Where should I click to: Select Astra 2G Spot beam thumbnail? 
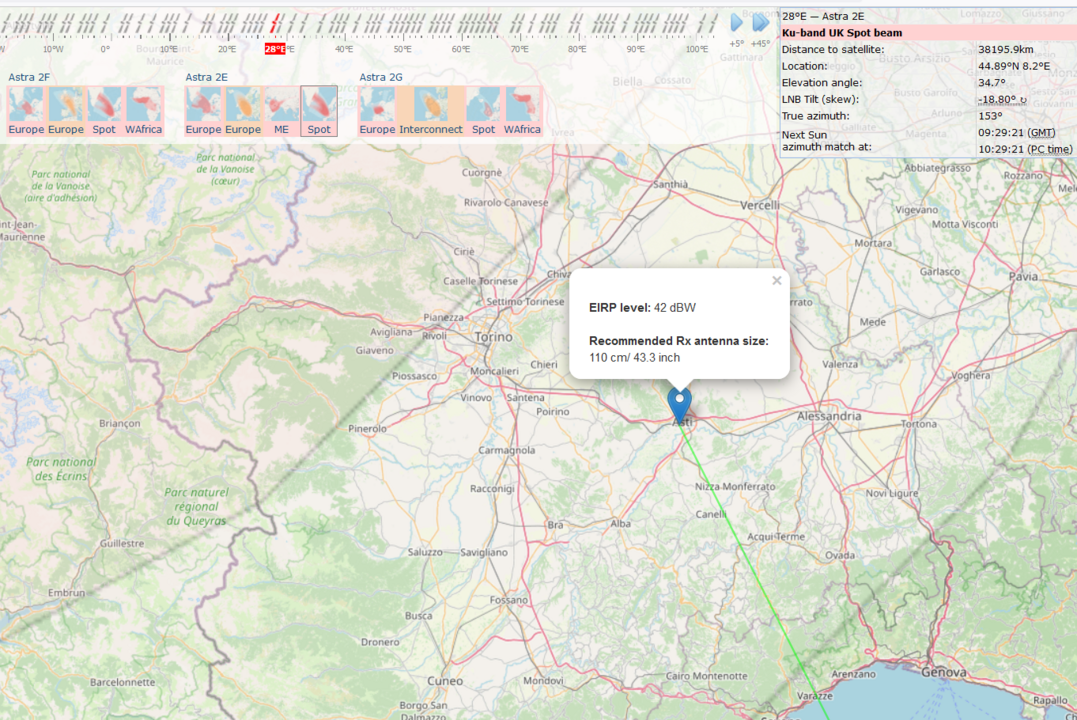coord(483,110)
